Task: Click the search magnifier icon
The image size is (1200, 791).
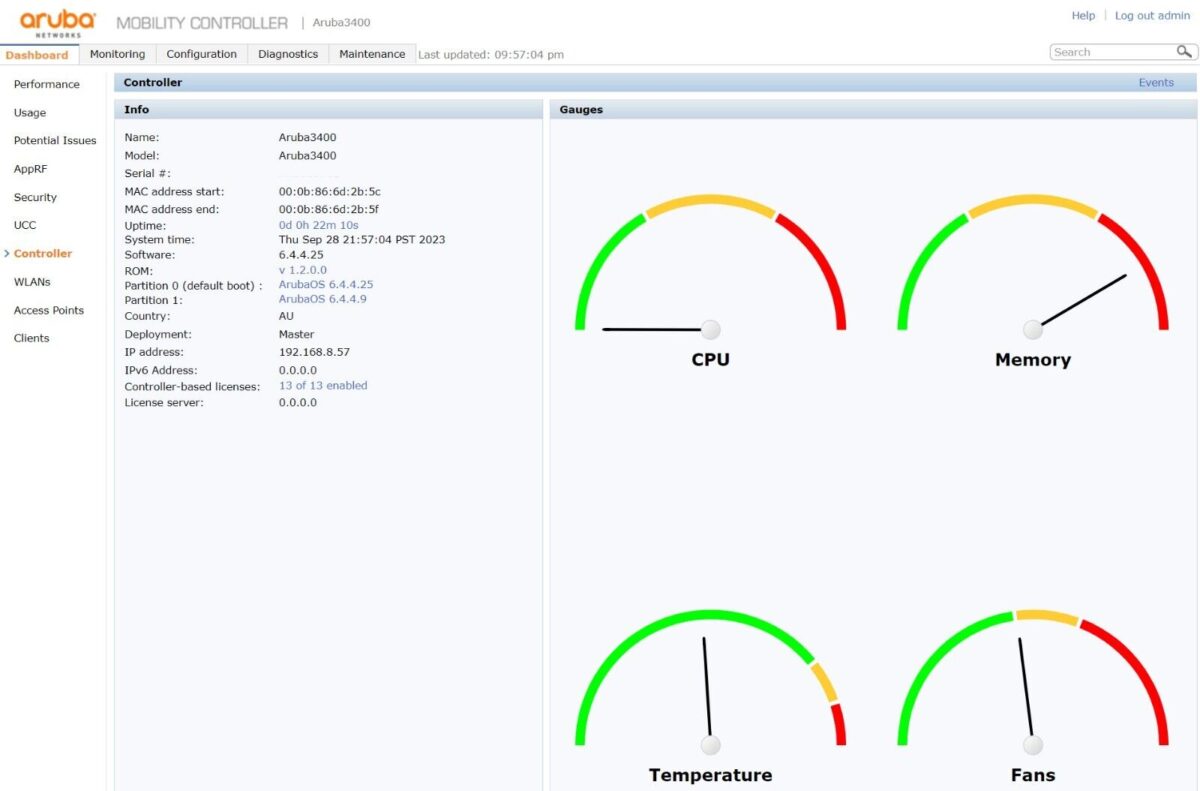Action: click(1184, 52)
